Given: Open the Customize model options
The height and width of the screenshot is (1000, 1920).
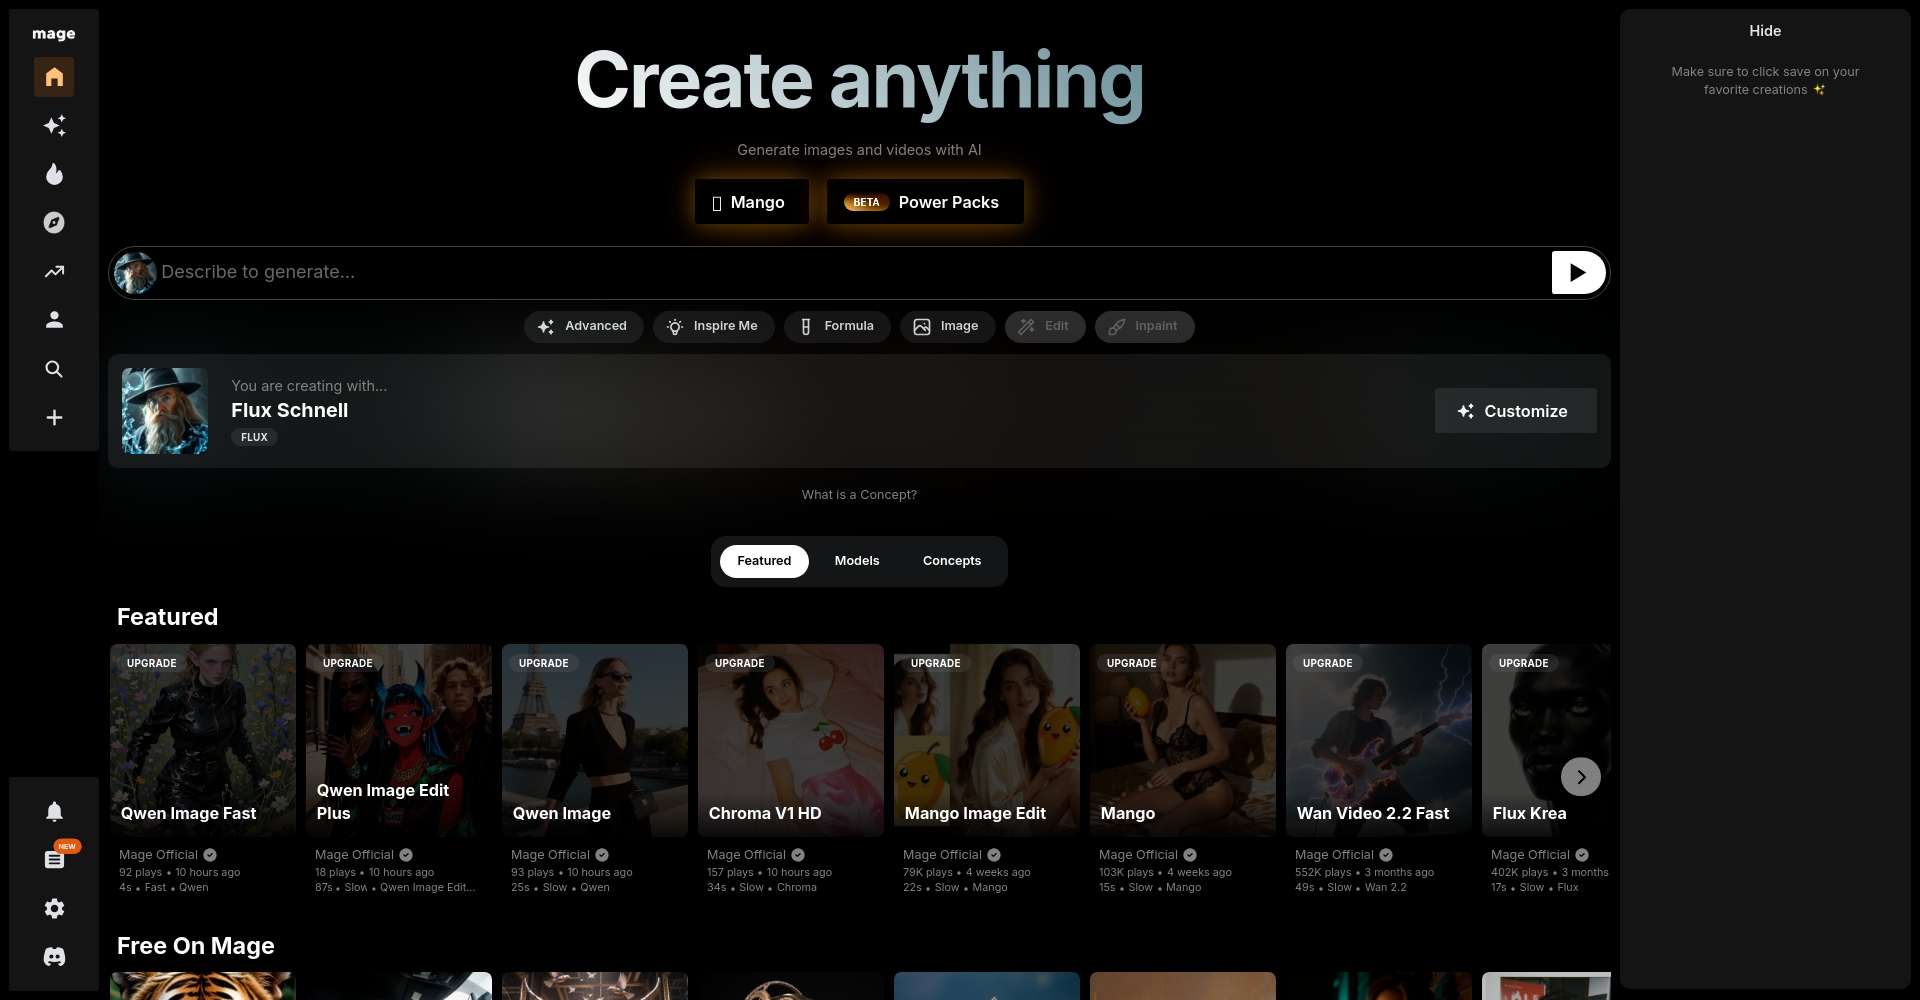Looking at the screenshot, I should coord(1514,411).
